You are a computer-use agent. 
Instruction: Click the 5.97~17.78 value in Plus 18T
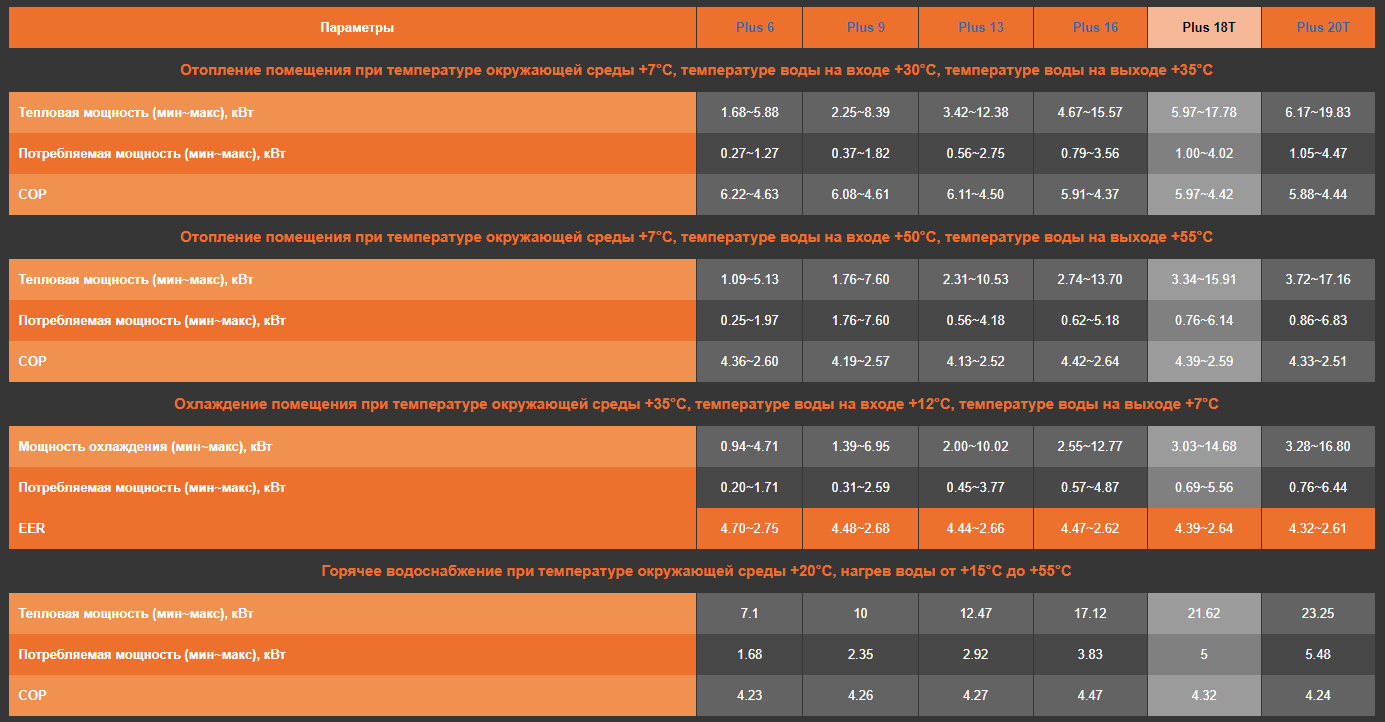(x=1203, y=112)
